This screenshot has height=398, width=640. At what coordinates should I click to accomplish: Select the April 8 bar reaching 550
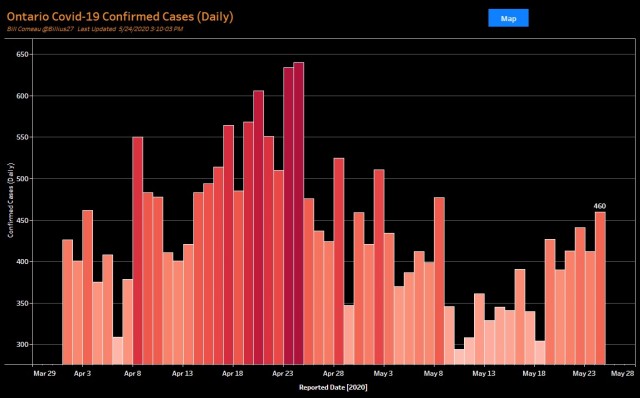[x=138, y=251]
